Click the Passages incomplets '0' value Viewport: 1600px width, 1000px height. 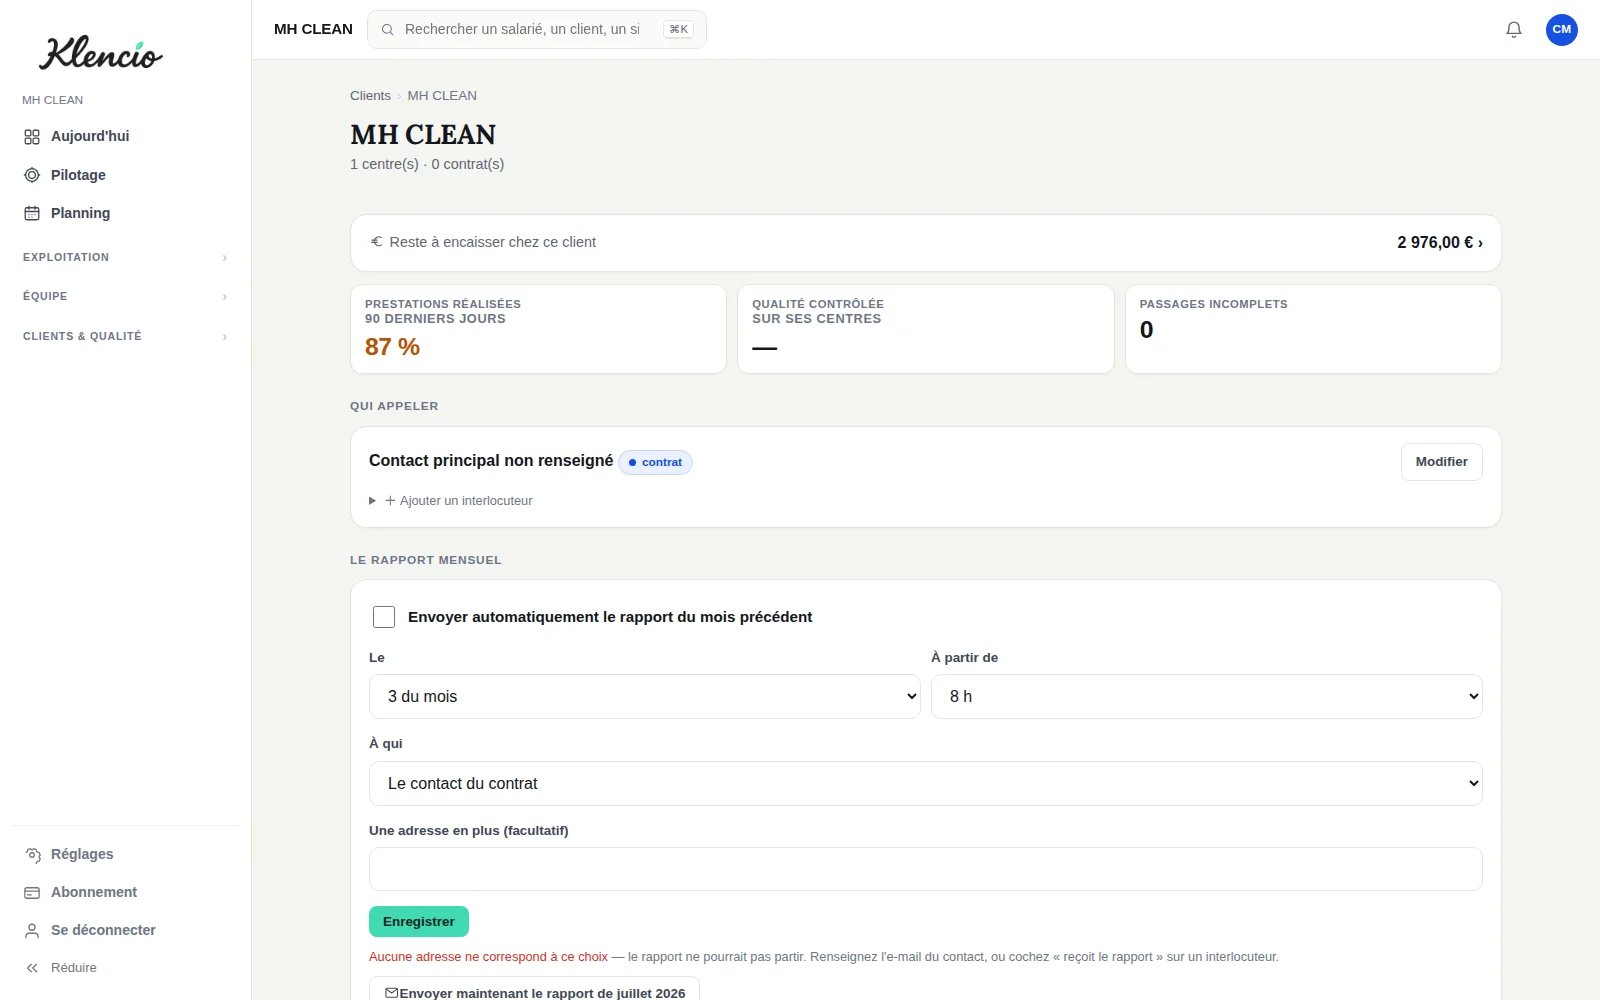[x=1147, y=330]
